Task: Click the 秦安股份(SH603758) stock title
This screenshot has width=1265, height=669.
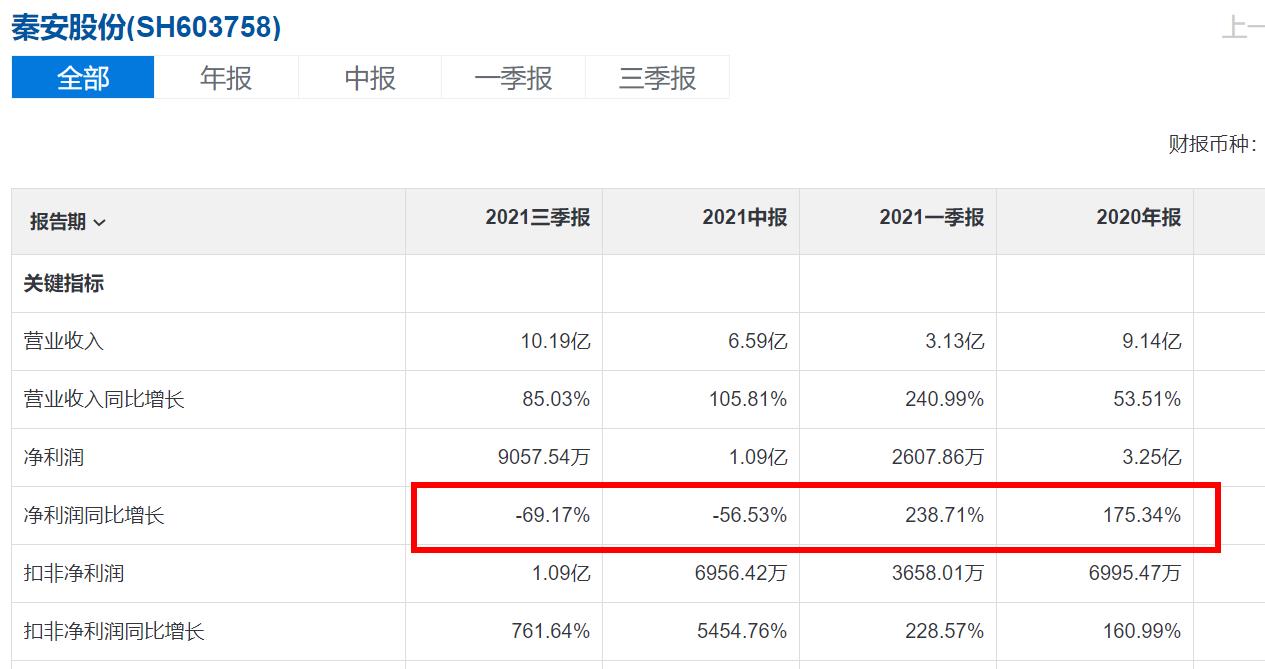Action: 146,27
